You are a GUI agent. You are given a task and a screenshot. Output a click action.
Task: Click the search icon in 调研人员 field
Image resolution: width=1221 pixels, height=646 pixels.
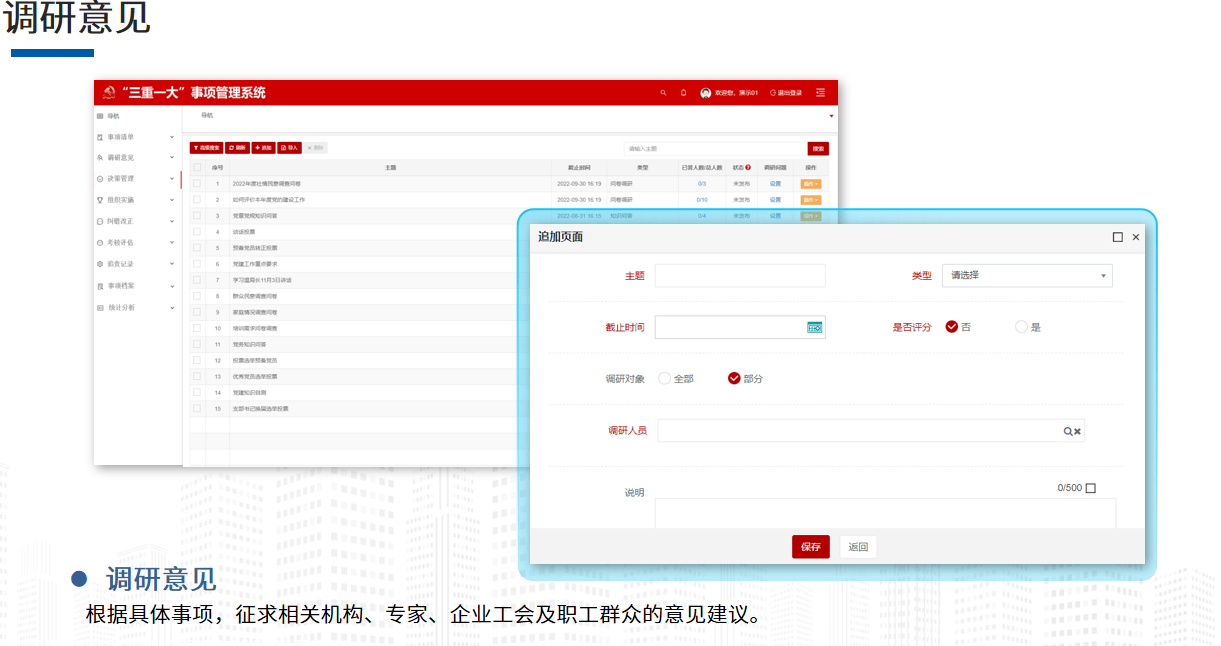[1067, 431]
